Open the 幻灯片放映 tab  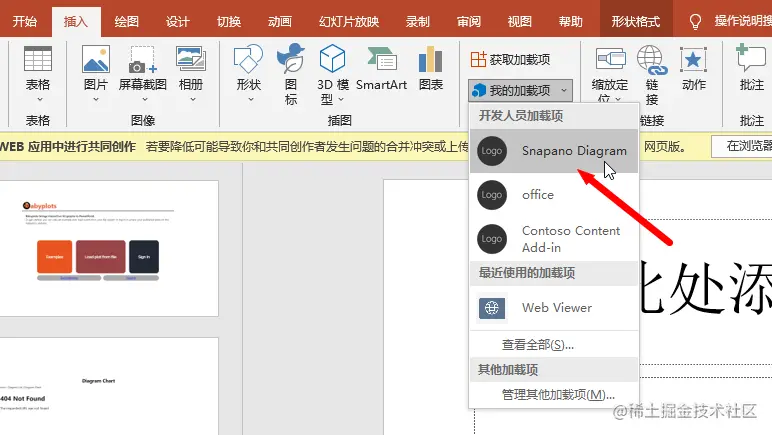click(x=349, y=22)
